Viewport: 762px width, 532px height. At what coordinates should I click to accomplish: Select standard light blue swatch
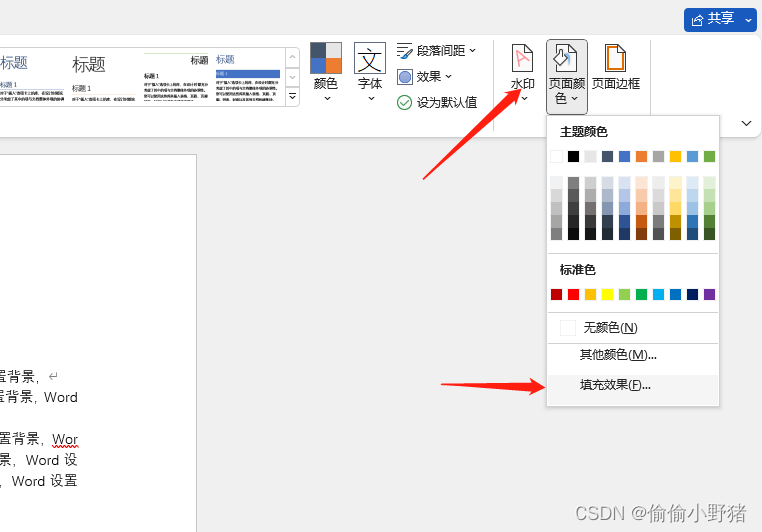click(x=658, y=294)
